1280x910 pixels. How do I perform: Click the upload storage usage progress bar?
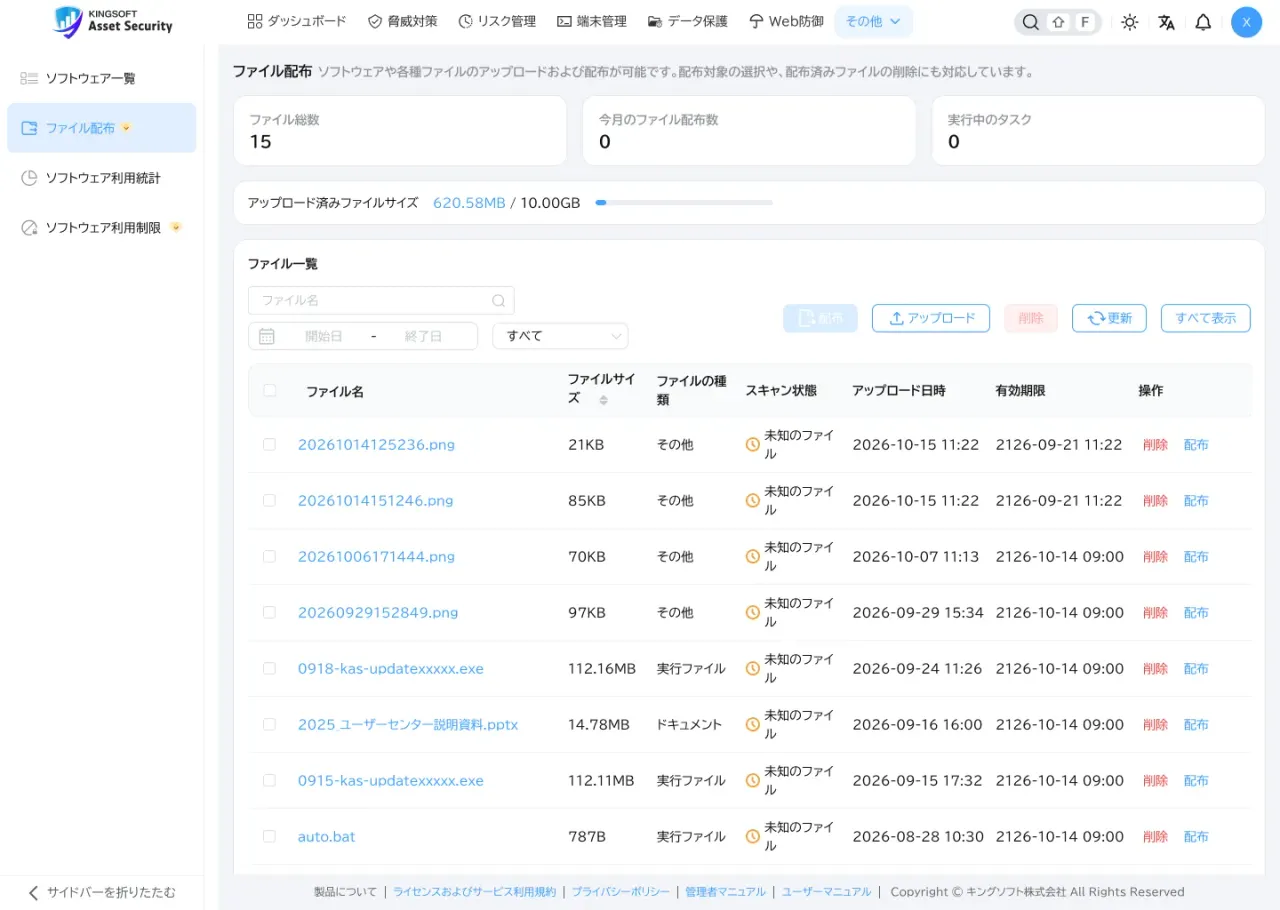pyautogui.click(x=684, y=203)
